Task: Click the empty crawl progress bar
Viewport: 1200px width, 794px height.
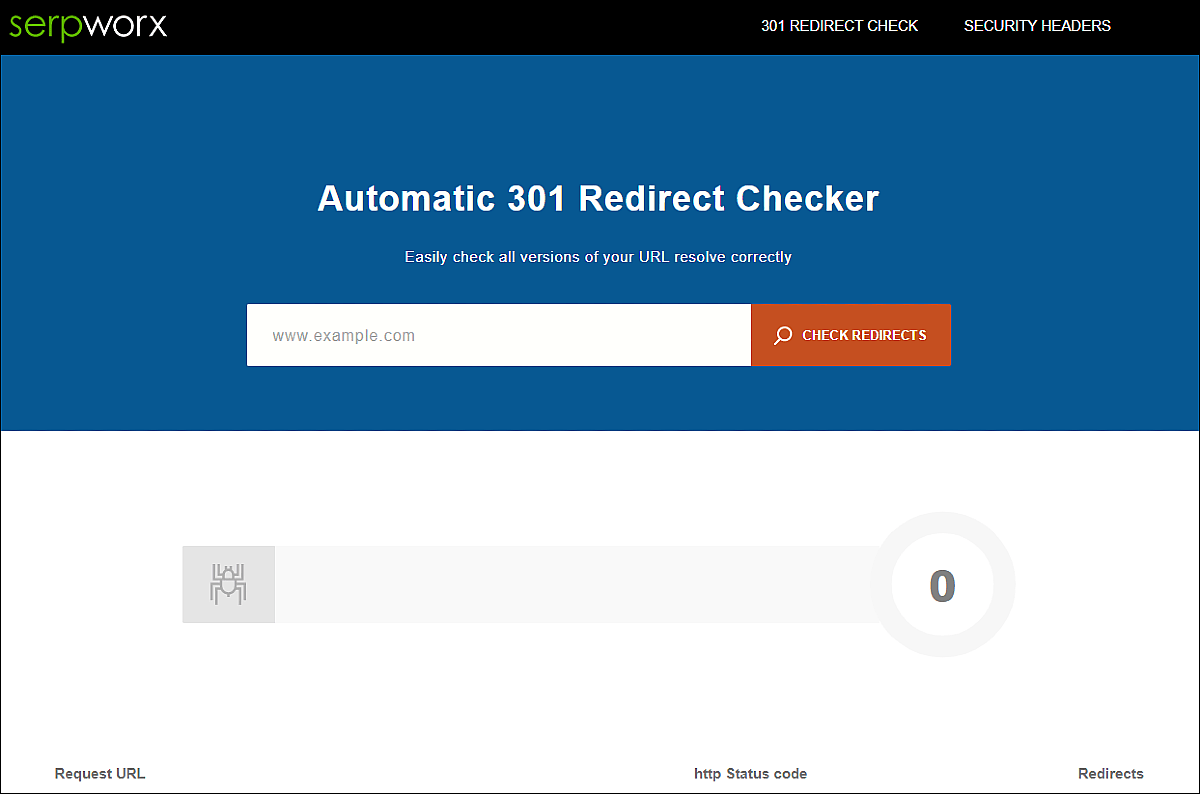Action: point(575,584)
